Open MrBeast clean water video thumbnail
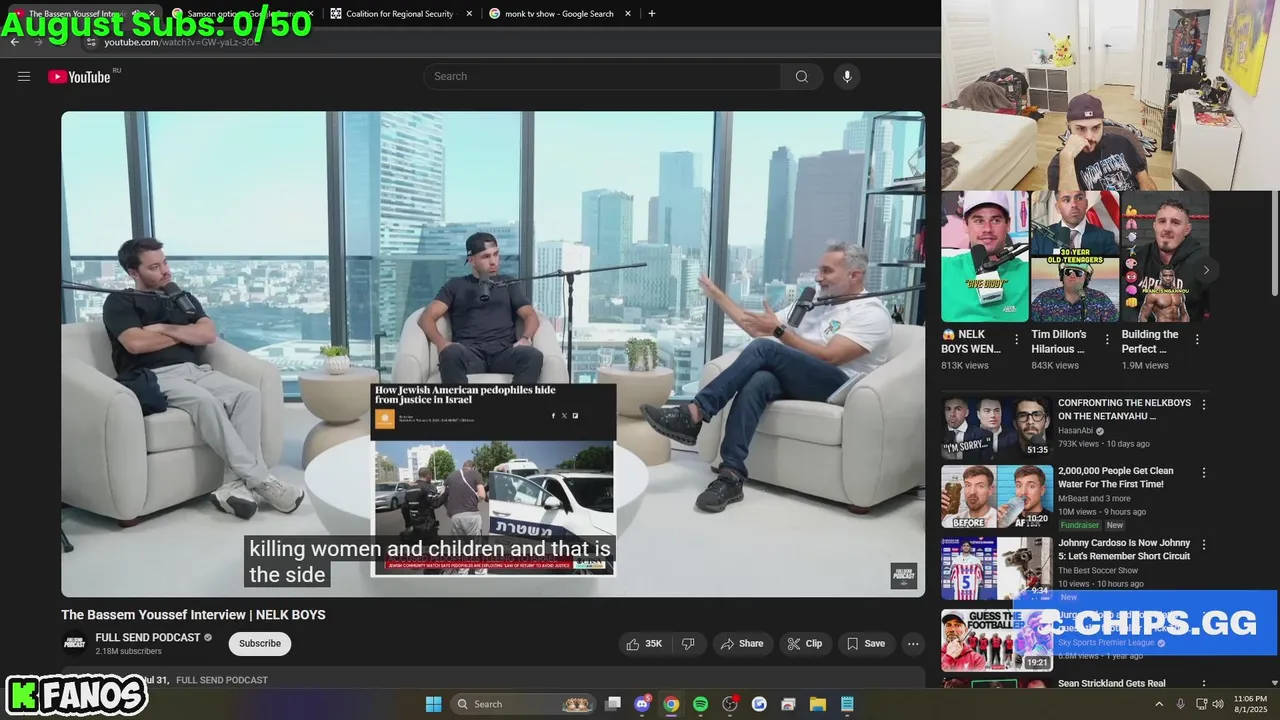Image resolution: width=1280 pixels, height=720 pixels. pyautogui.click(x=996, y=496)
